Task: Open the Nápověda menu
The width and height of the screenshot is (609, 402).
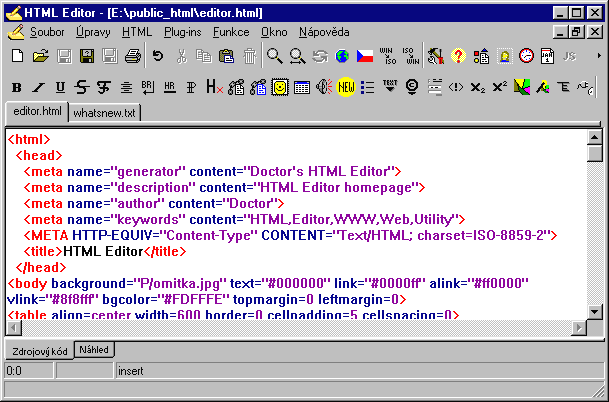Action: [x=324, y=32]
